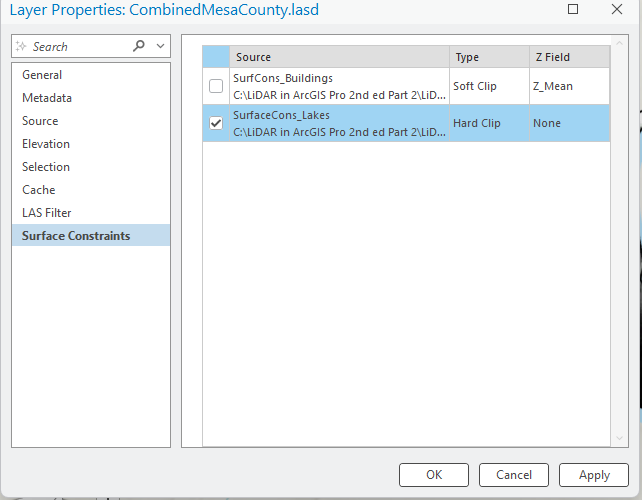642x500 pixels.
Task: Switch to the Metadata tab
Action: pyautogui.click(x=47, y=98)
